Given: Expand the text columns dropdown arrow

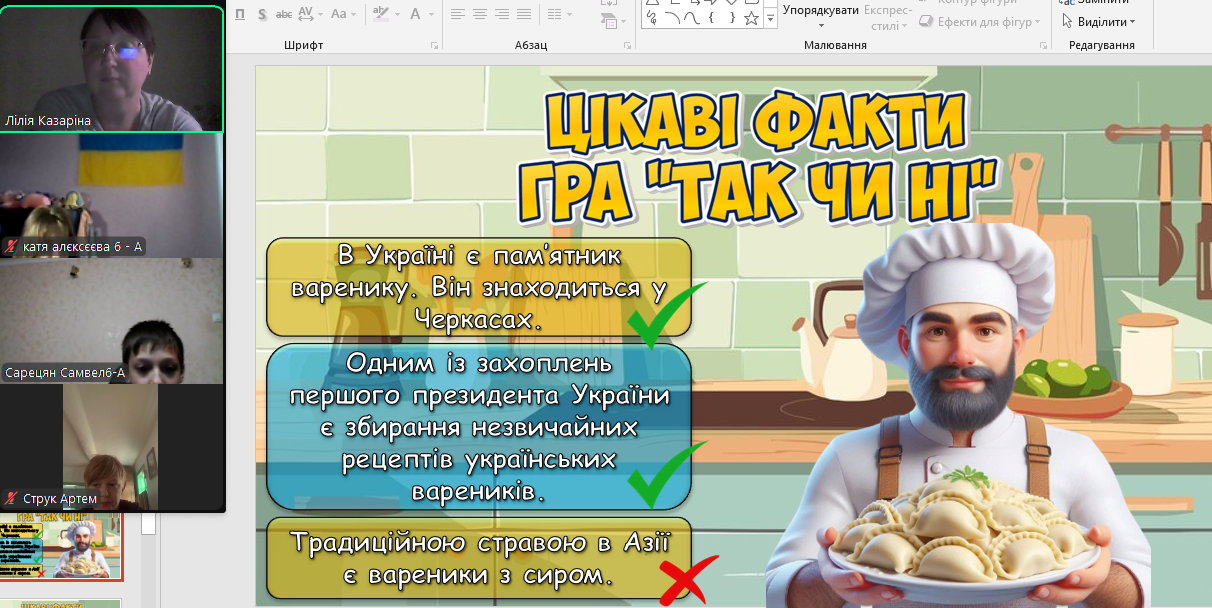Looking at the screenshot, I should point(569,14).
